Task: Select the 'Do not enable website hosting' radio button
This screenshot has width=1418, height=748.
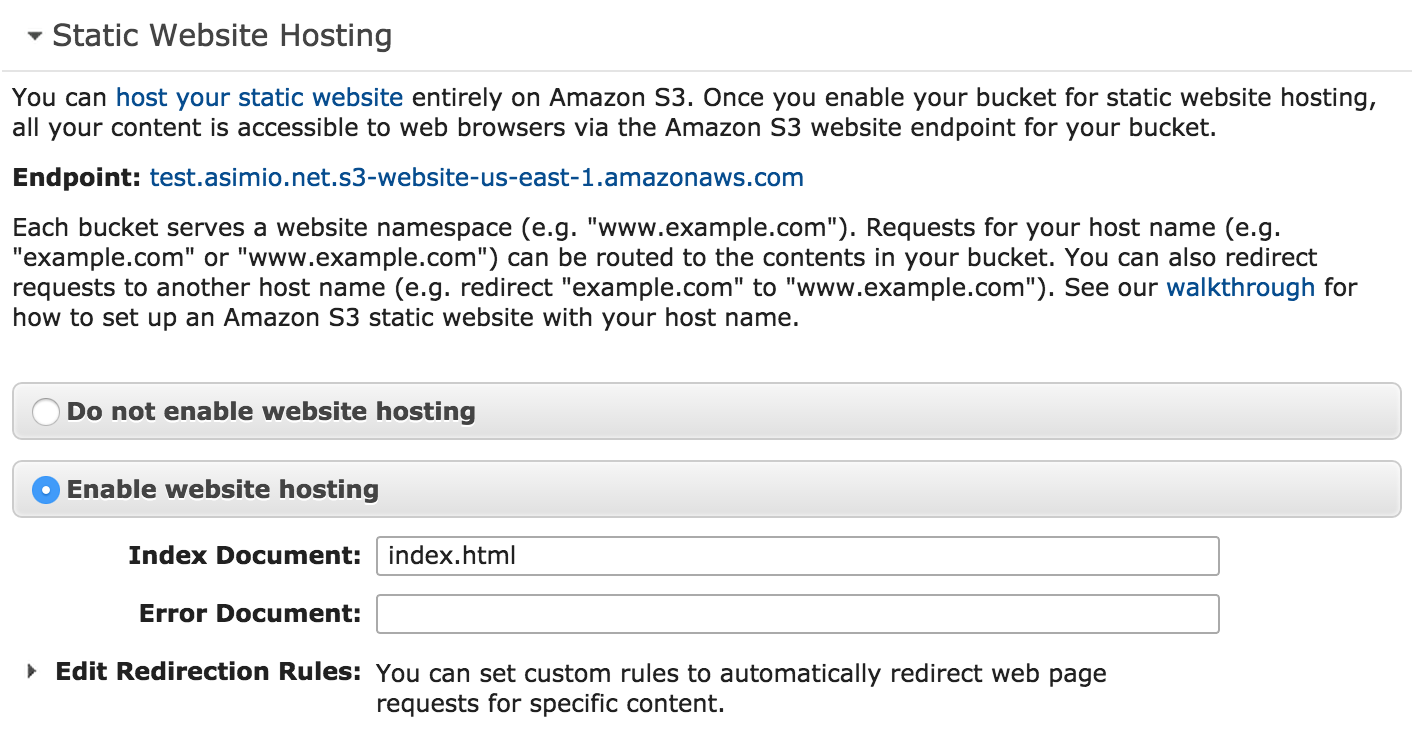Action: (46, 412)
